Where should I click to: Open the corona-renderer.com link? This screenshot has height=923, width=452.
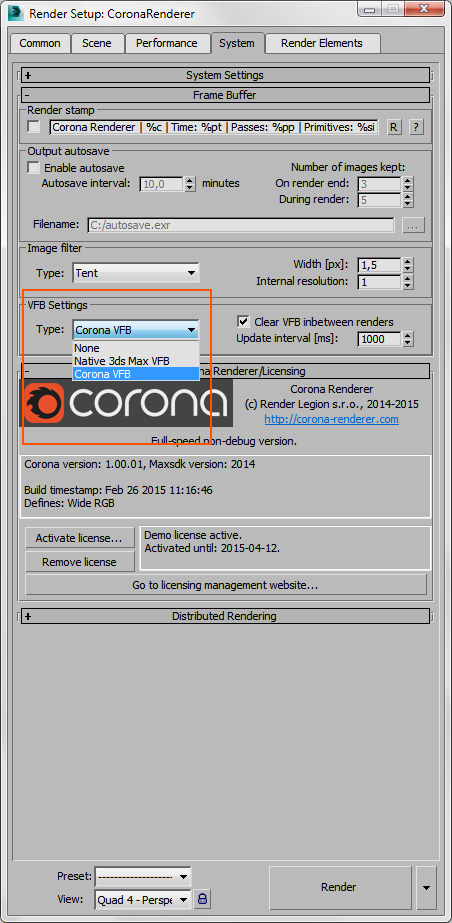tap(331, 419)
